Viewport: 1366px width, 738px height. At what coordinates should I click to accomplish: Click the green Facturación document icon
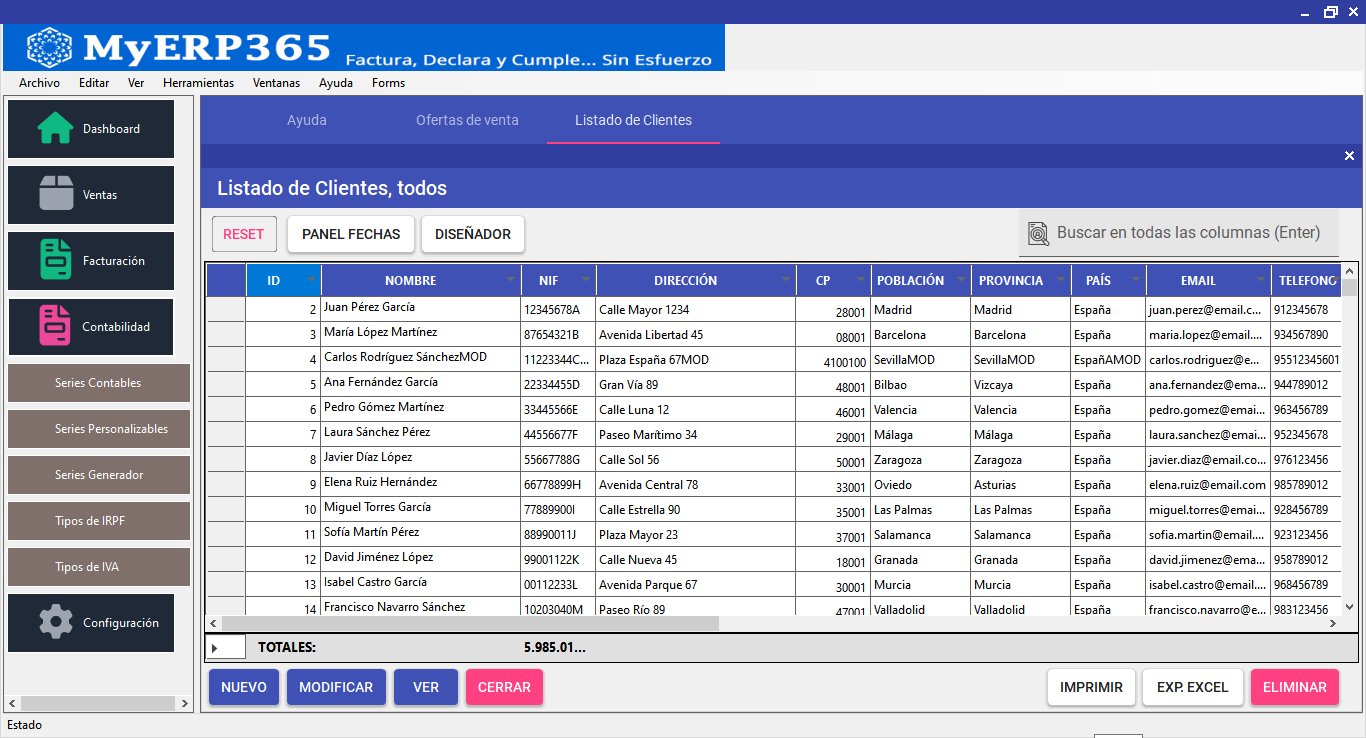56,260
